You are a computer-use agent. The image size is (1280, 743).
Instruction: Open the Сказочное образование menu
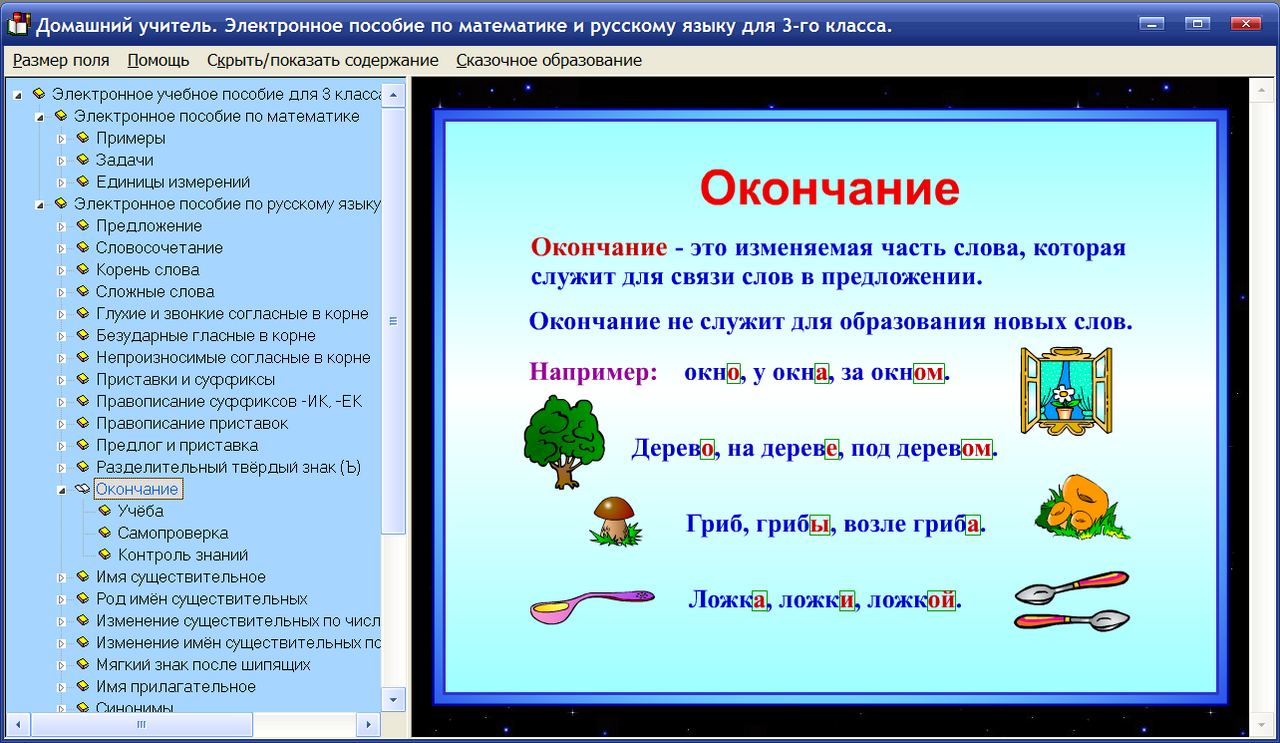pos(548,60)
